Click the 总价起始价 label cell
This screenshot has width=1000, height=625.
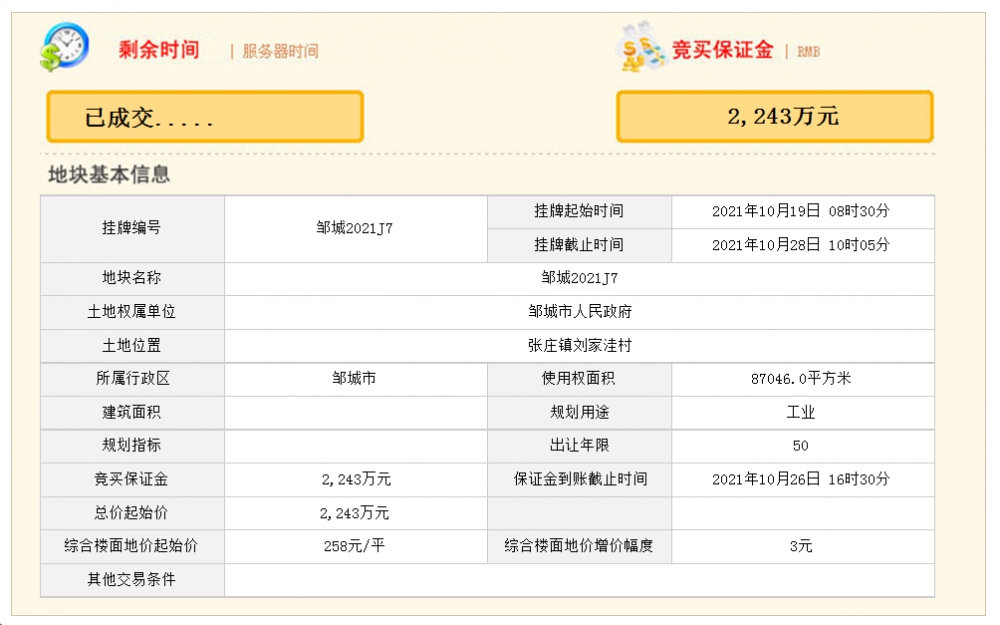(132, 513)
